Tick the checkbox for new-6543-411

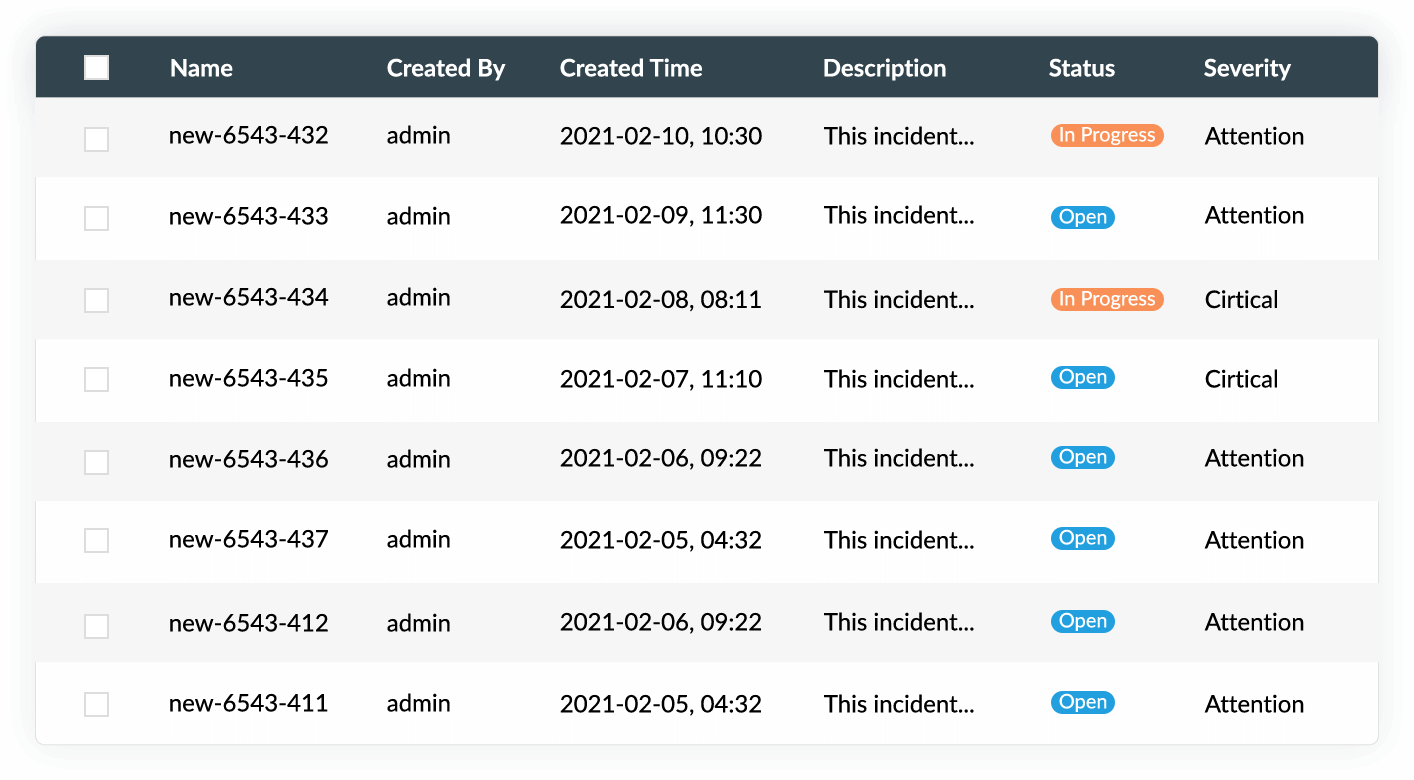97,705
